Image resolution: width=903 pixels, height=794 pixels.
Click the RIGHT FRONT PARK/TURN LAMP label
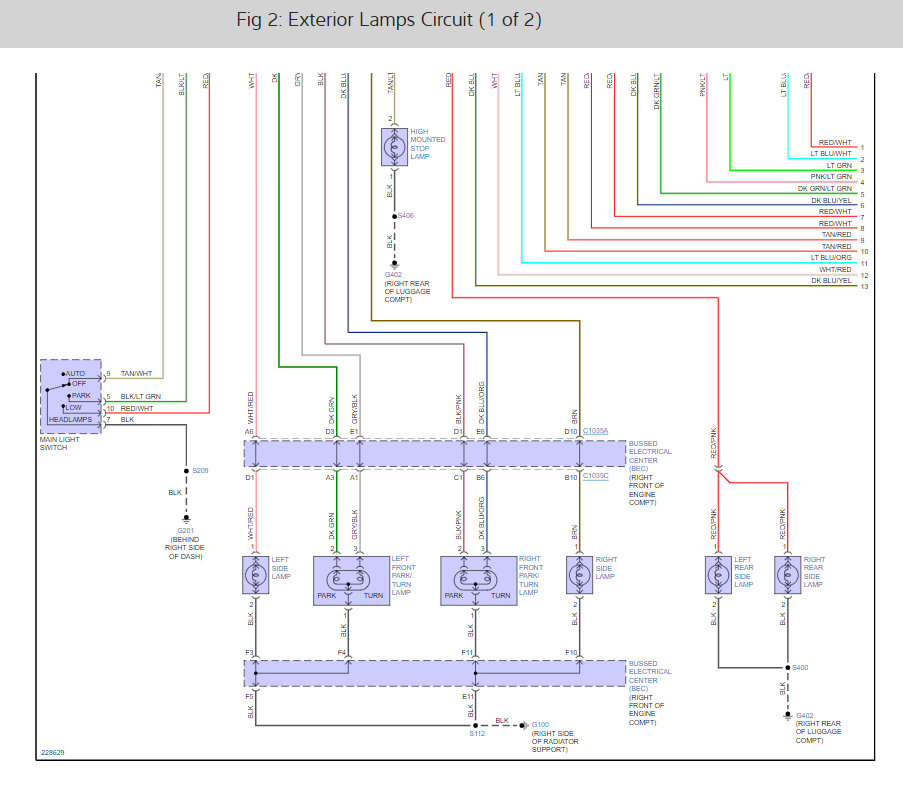point(531,575)
